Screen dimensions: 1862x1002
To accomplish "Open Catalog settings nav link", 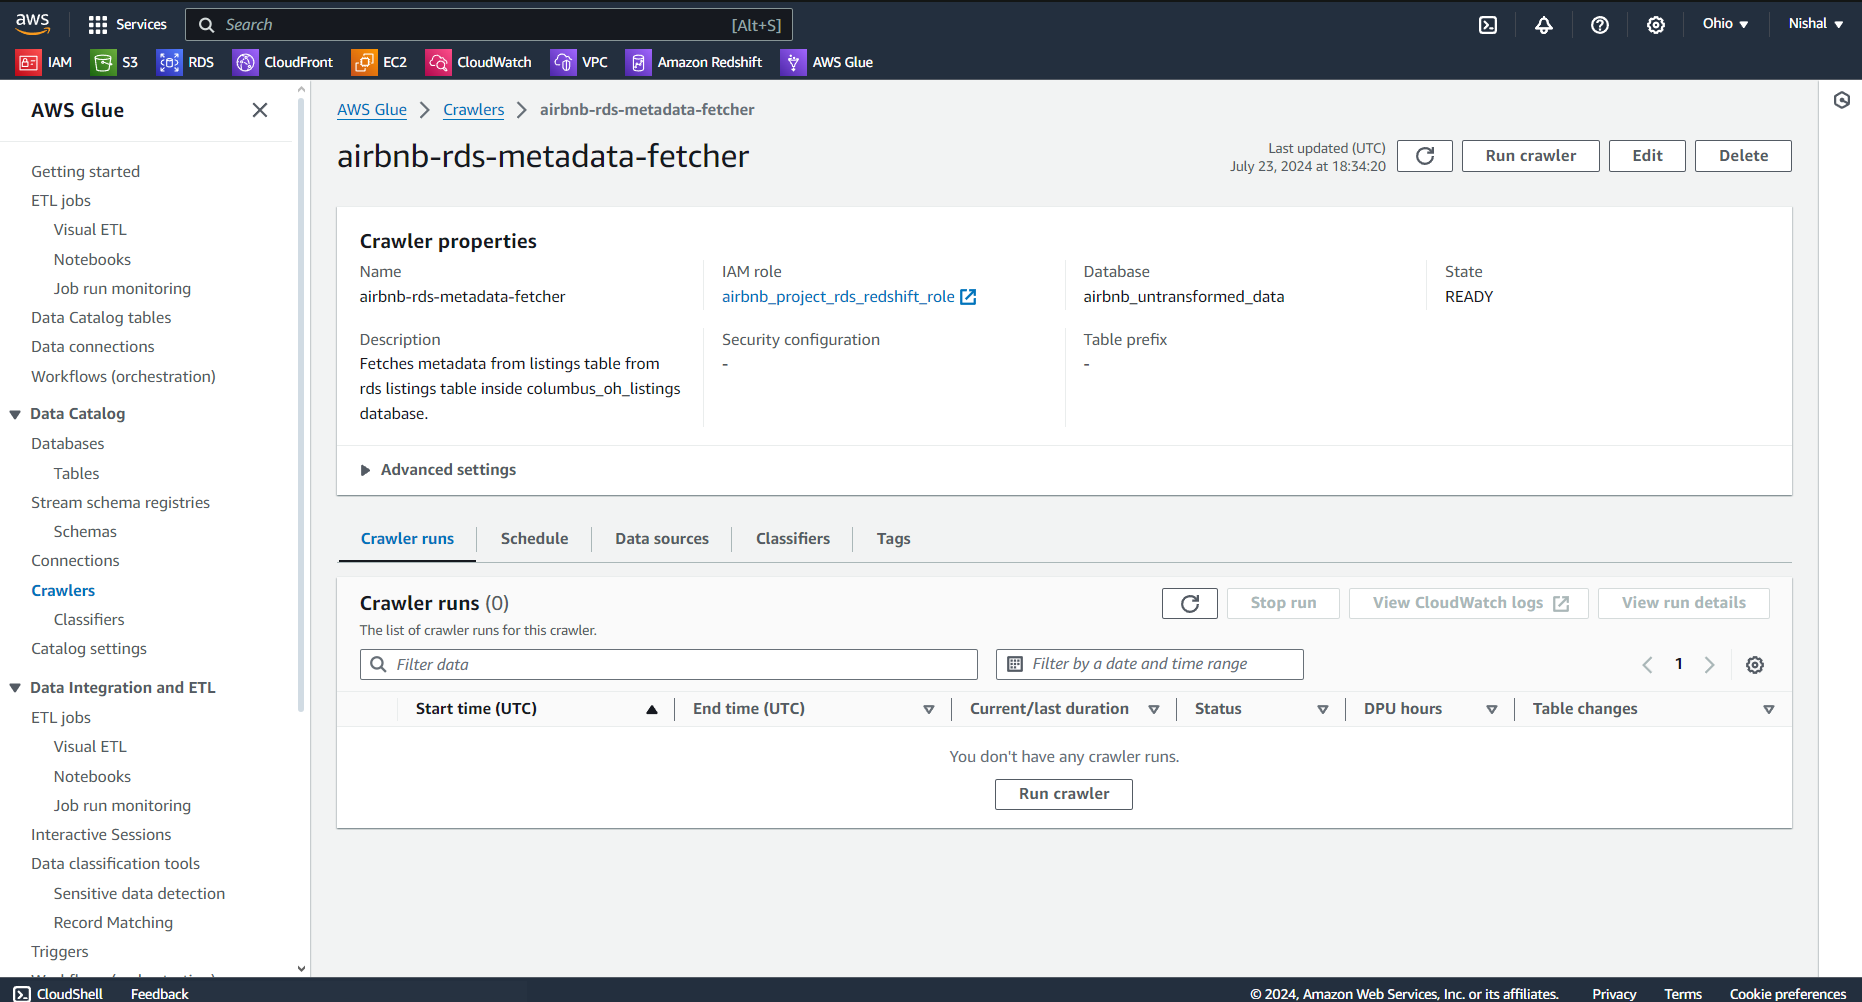I will [89, 649].
